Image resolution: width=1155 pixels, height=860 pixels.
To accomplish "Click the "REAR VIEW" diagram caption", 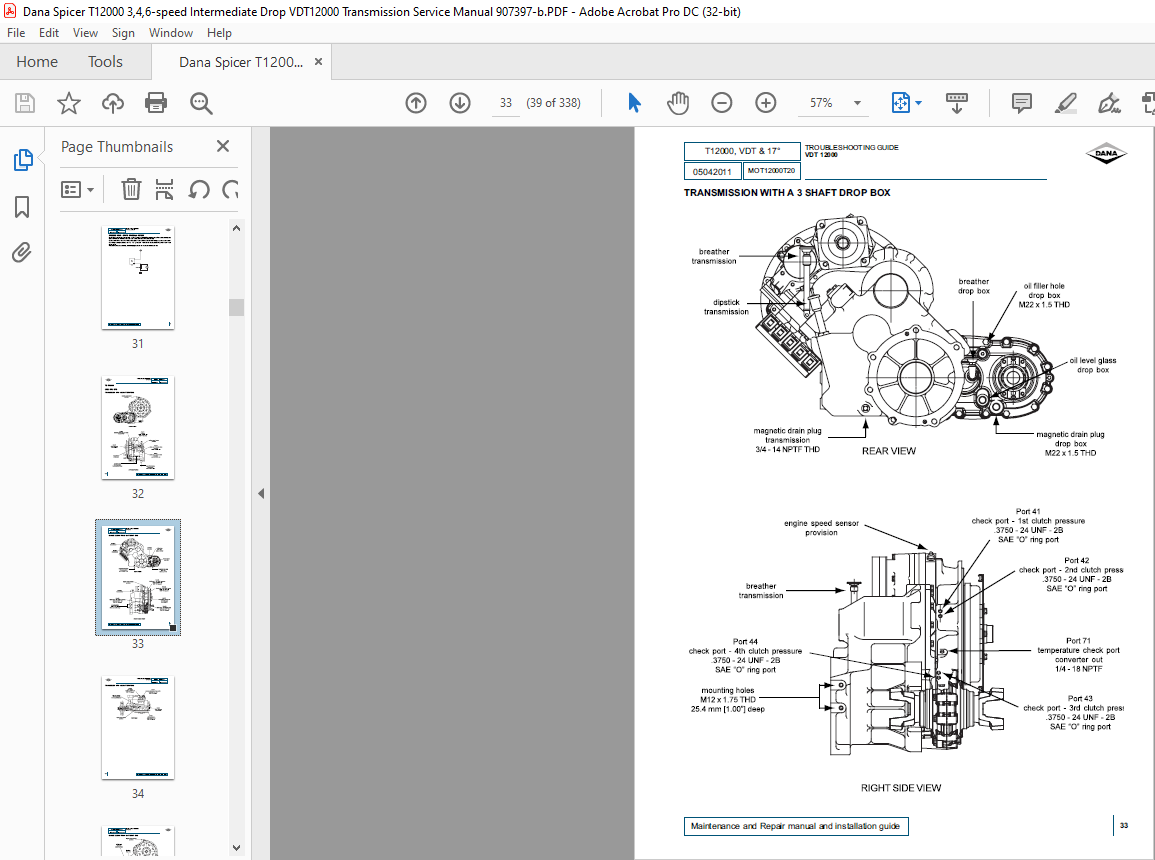I will 888,451.
